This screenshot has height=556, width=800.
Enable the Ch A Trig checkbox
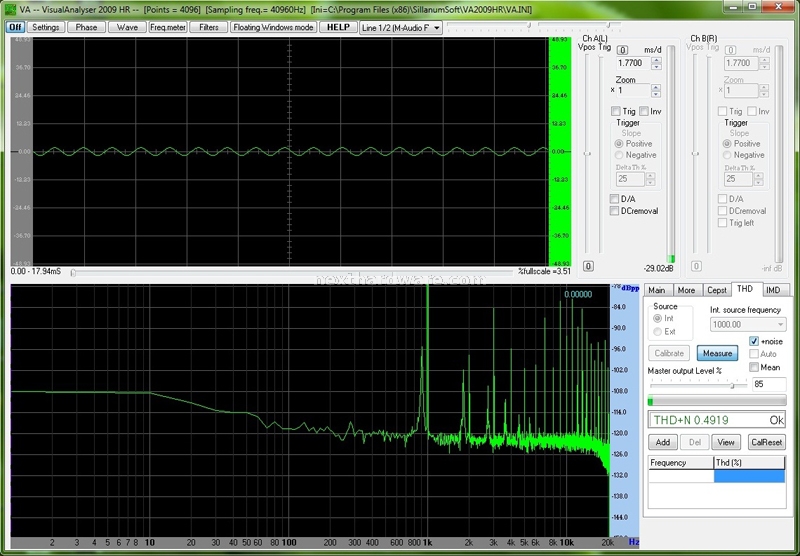(x=616, y=111)
